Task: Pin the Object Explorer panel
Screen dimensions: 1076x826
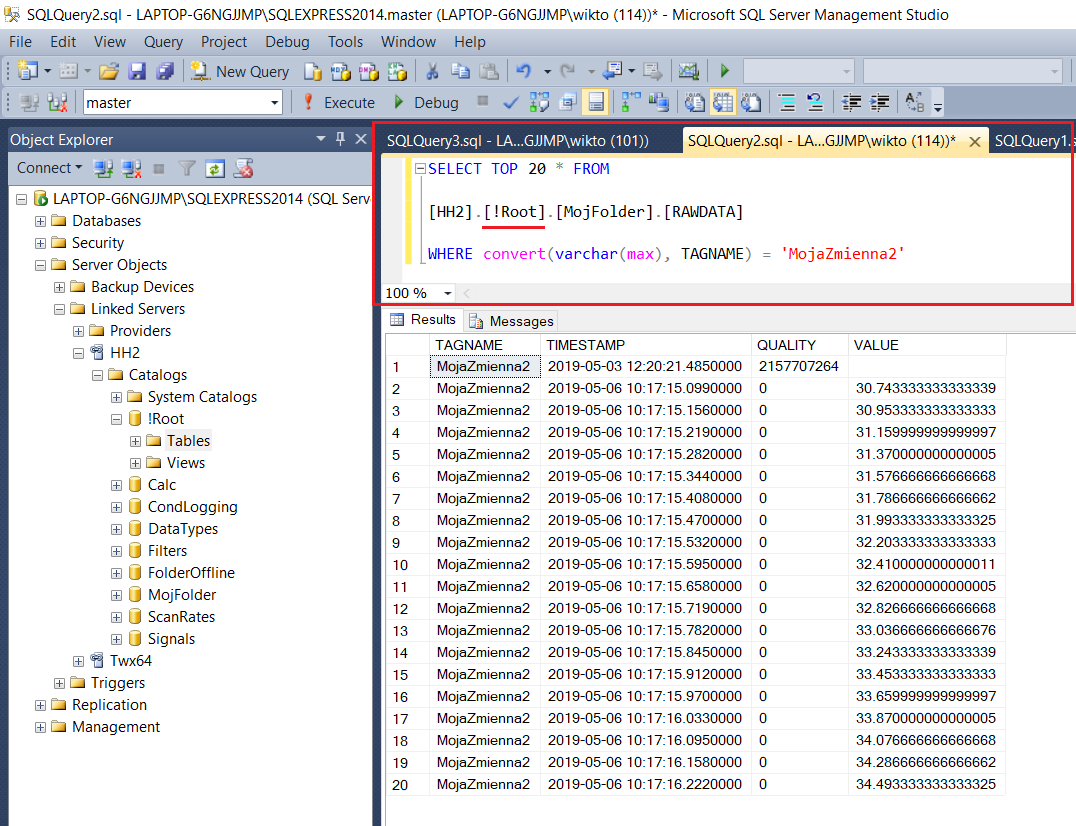Action: pyautogui.click(x=340, y=139)
